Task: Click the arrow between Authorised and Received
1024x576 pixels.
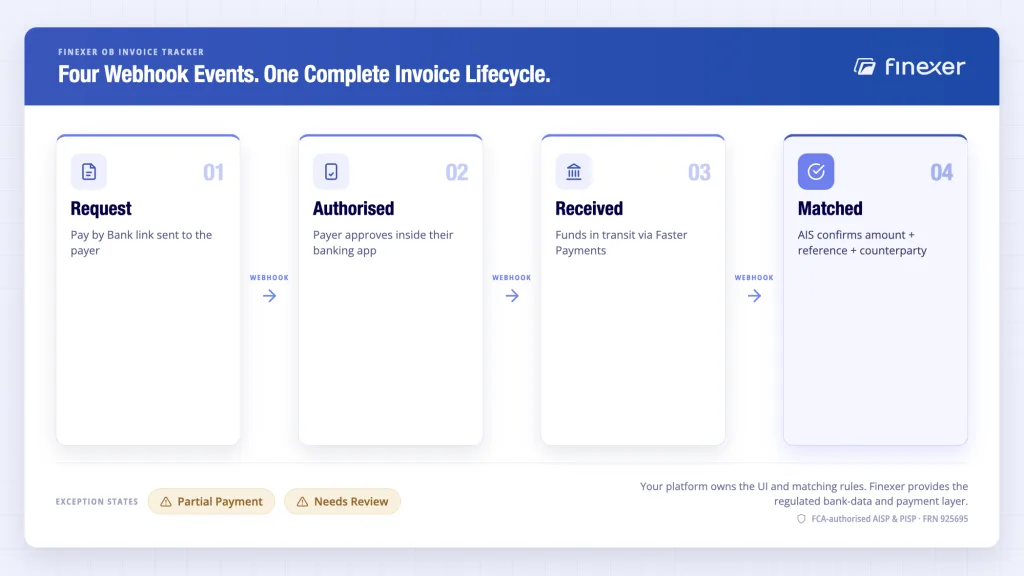Action: coord(512,296)
